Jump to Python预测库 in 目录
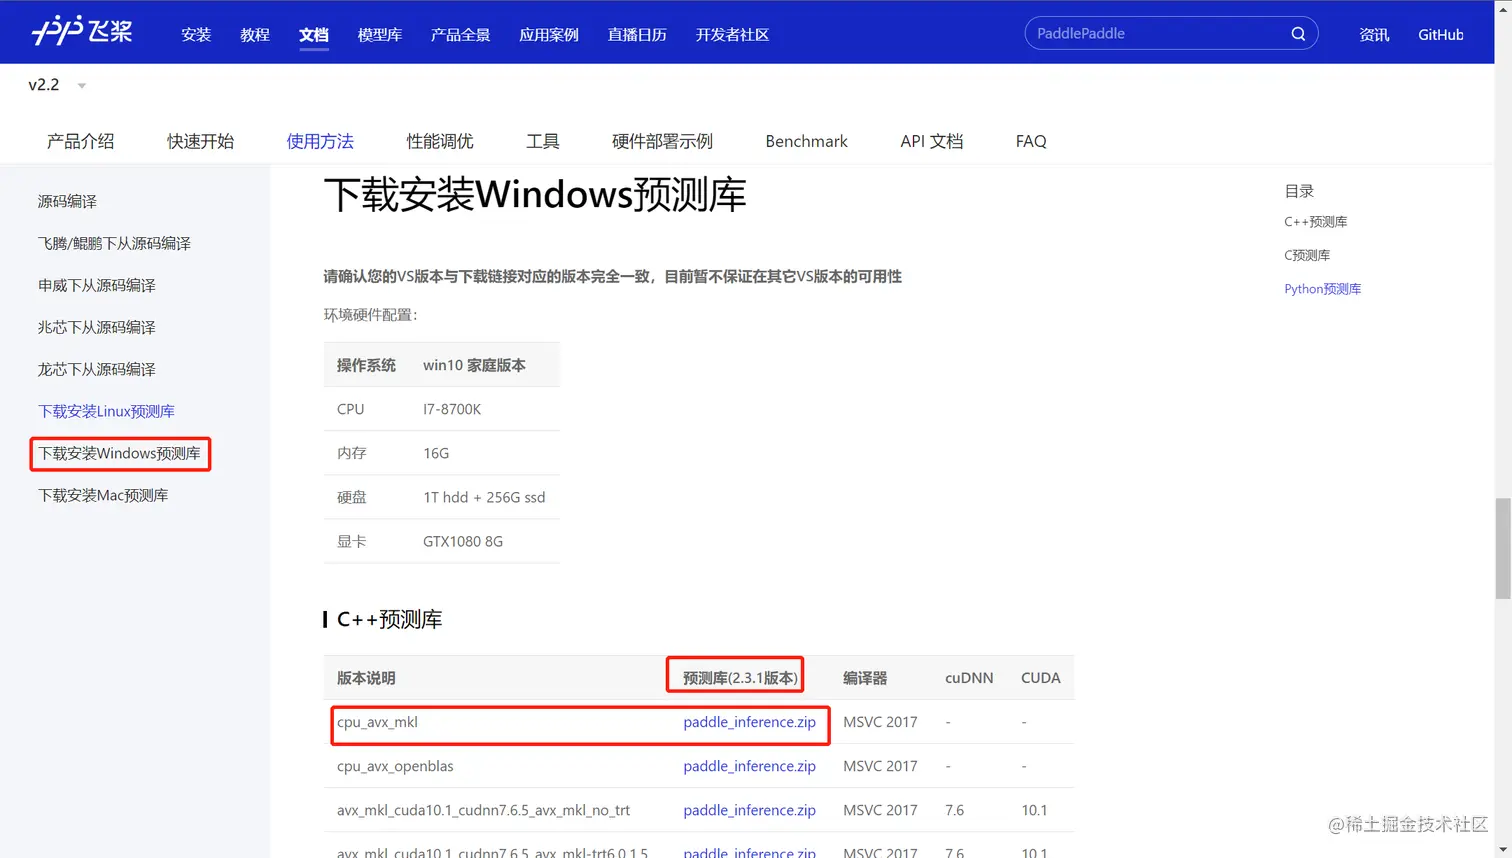 click(1323, 289)
